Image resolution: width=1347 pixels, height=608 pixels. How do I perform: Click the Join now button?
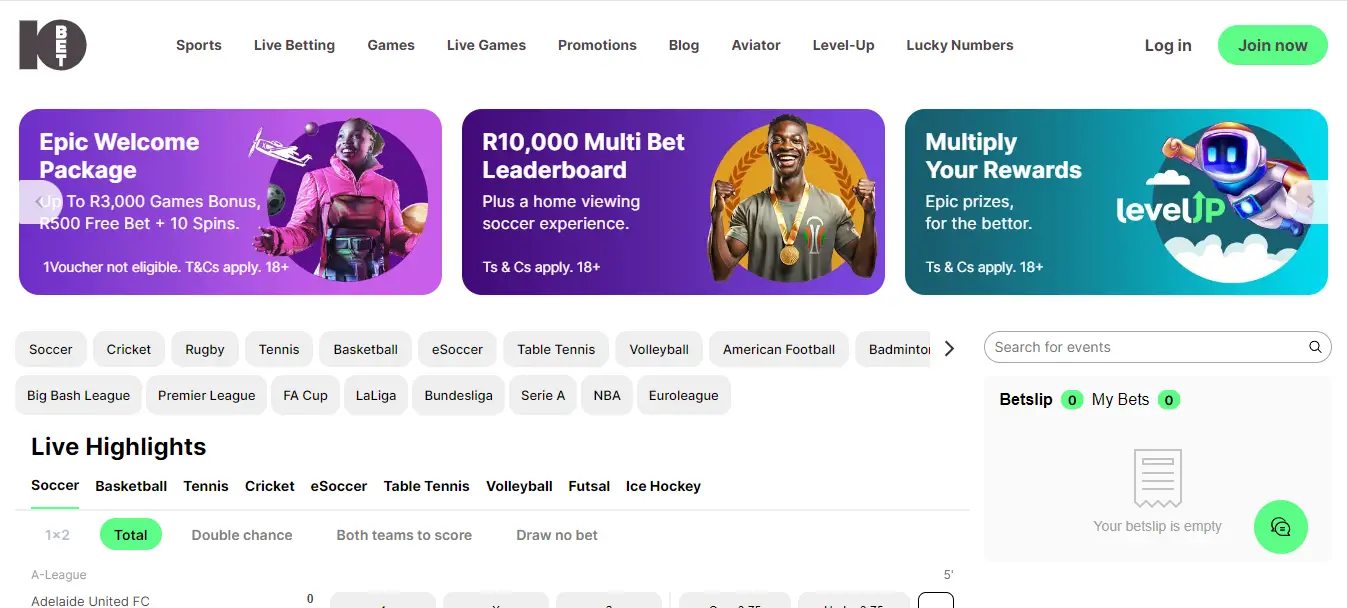(x=1272, y=45)
